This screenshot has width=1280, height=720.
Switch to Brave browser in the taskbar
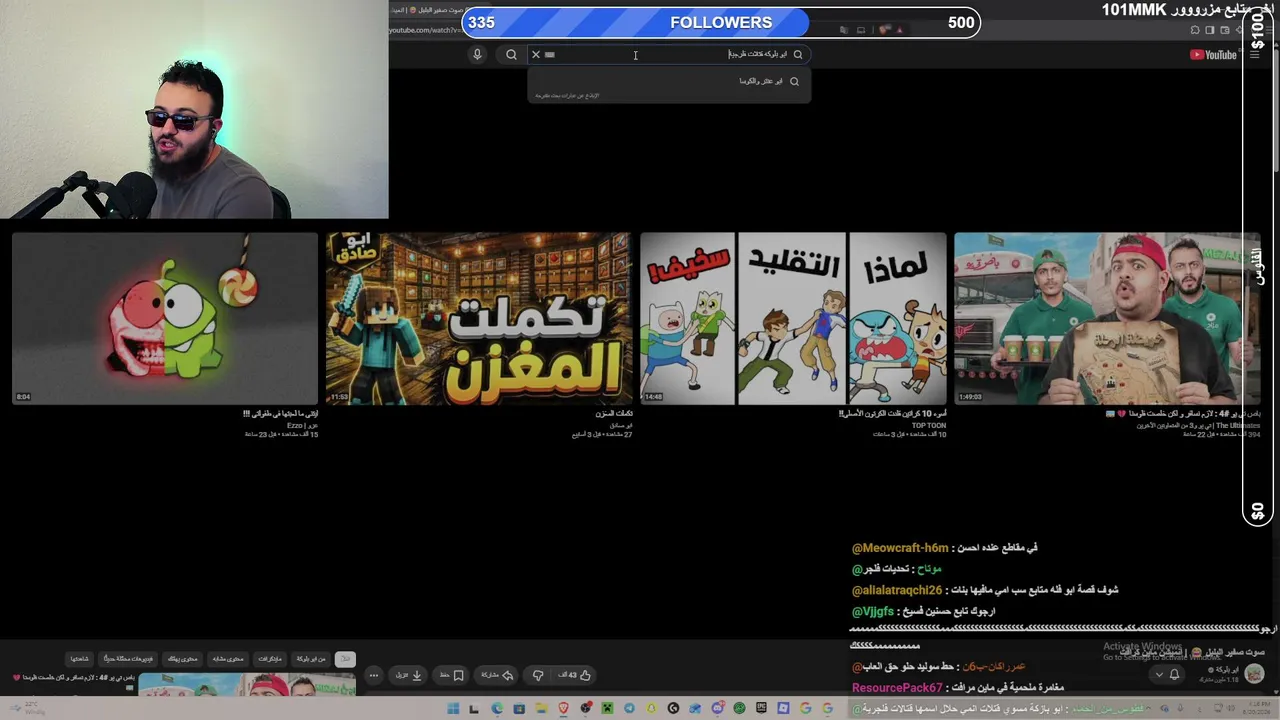563,708
